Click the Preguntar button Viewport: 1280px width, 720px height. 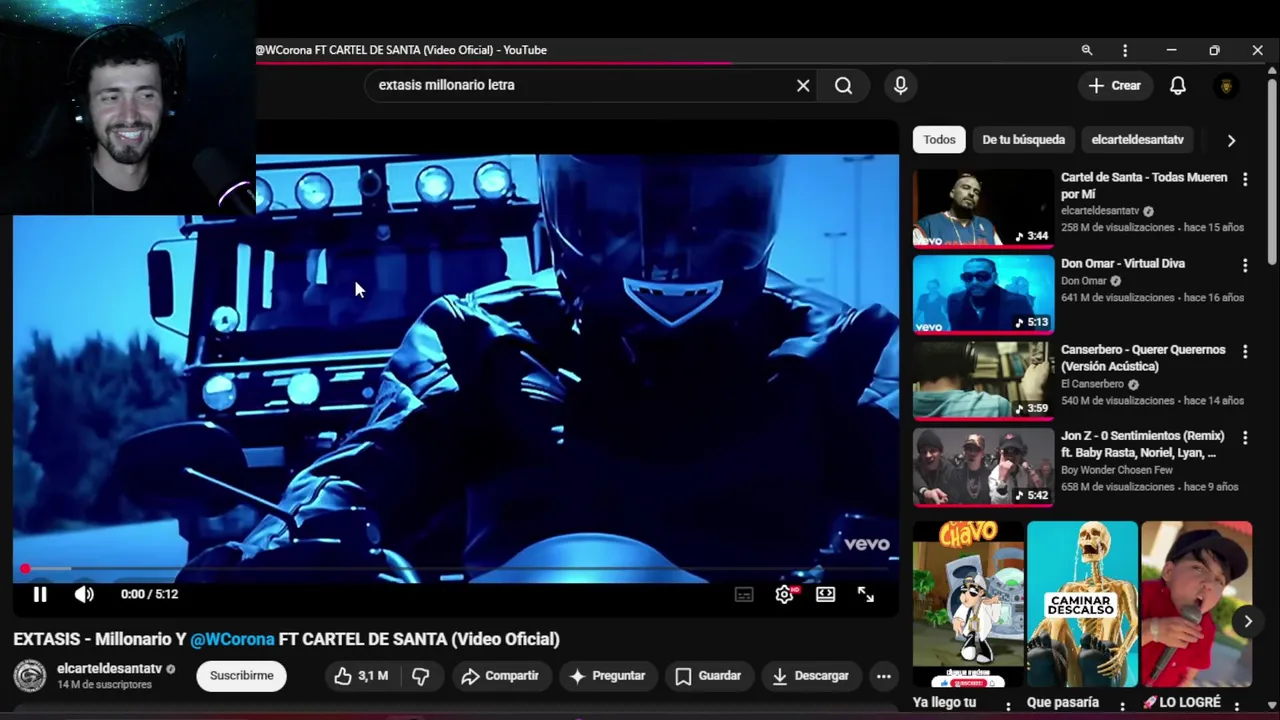tap(607, 676)
